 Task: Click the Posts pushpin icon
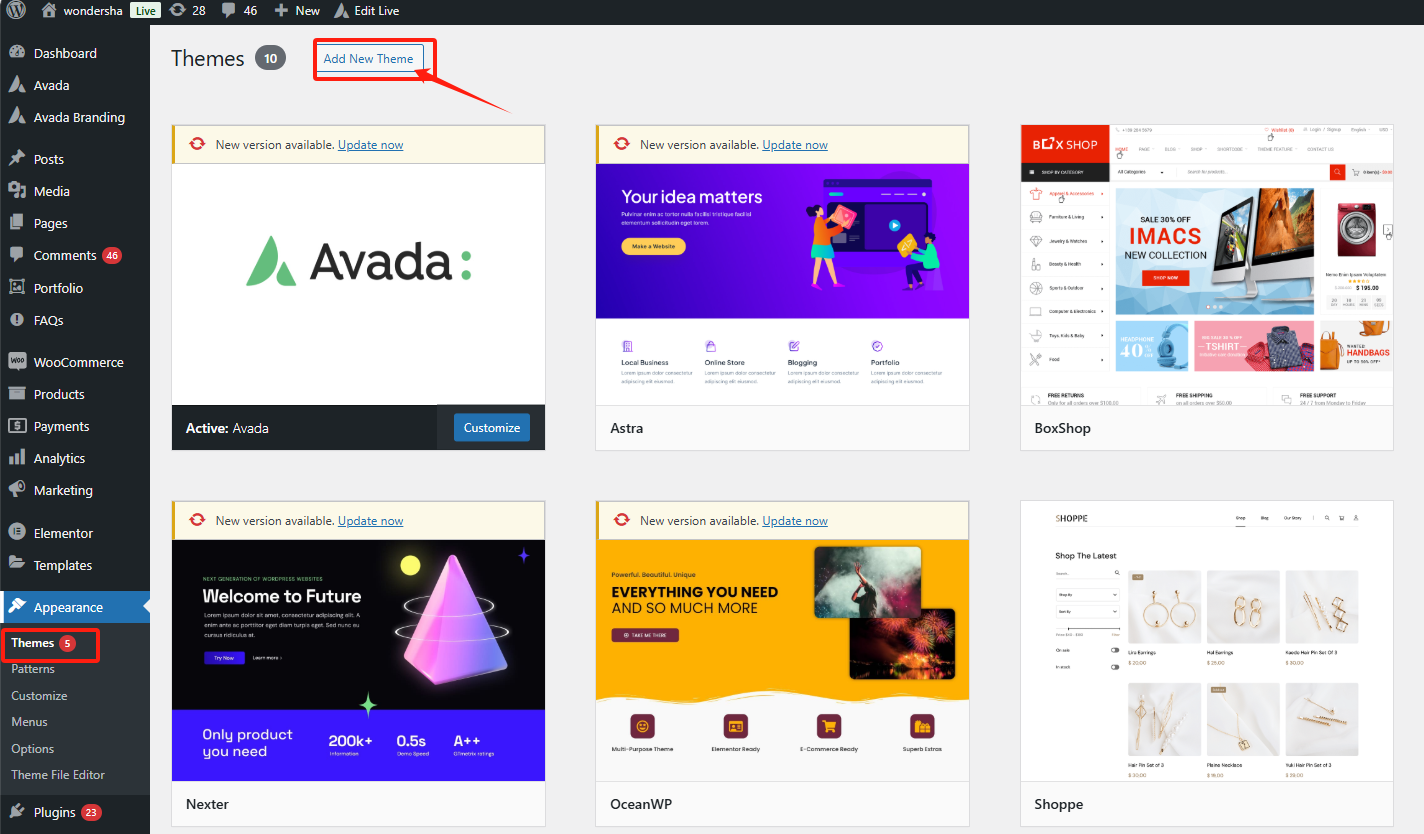(17, 159)
